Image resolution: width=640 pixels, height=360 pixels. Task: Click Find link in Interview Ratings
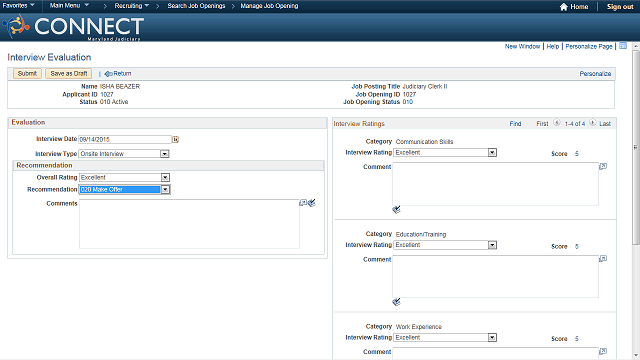click(515, 124)
